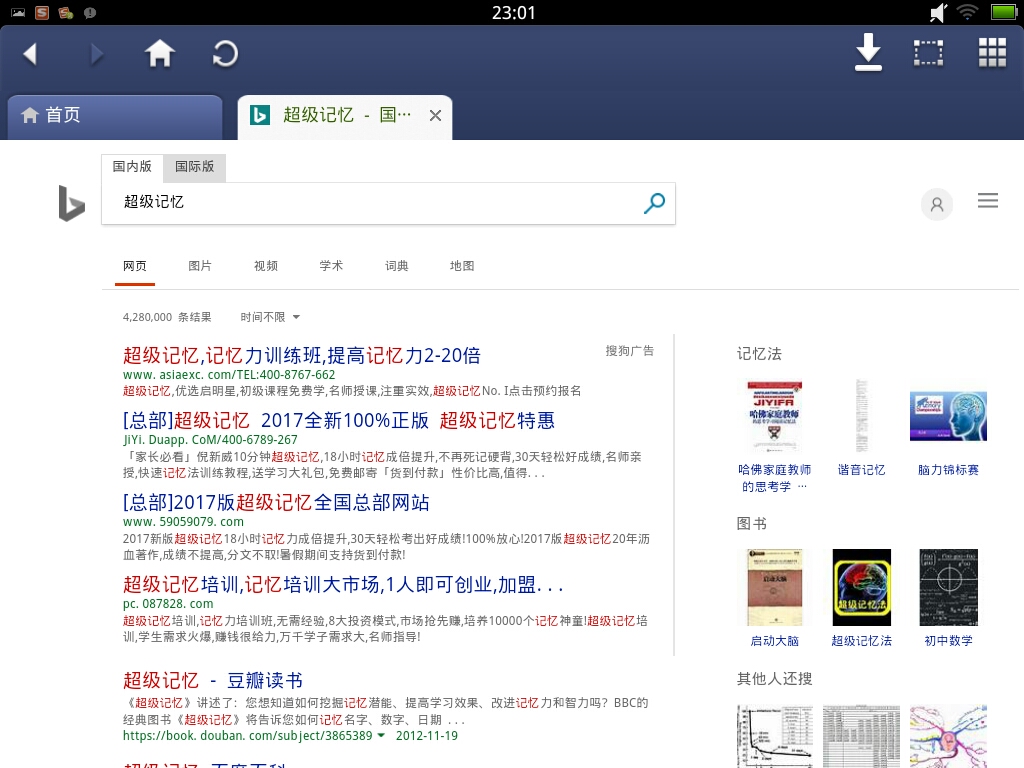The height and width of the screenshot is (768, 1024).
Task: Click the www.59059079.com URL
Action: click(x=183, y=522)
